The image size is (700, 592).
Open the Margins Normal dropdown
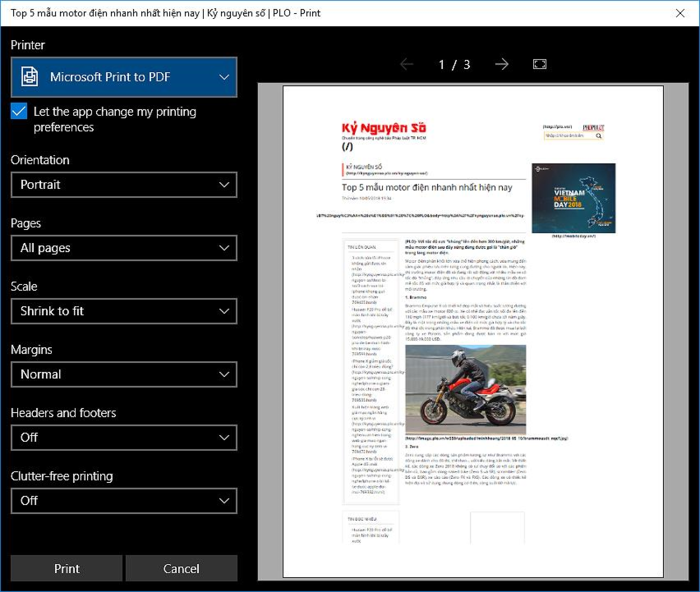(x=124, y=374)
